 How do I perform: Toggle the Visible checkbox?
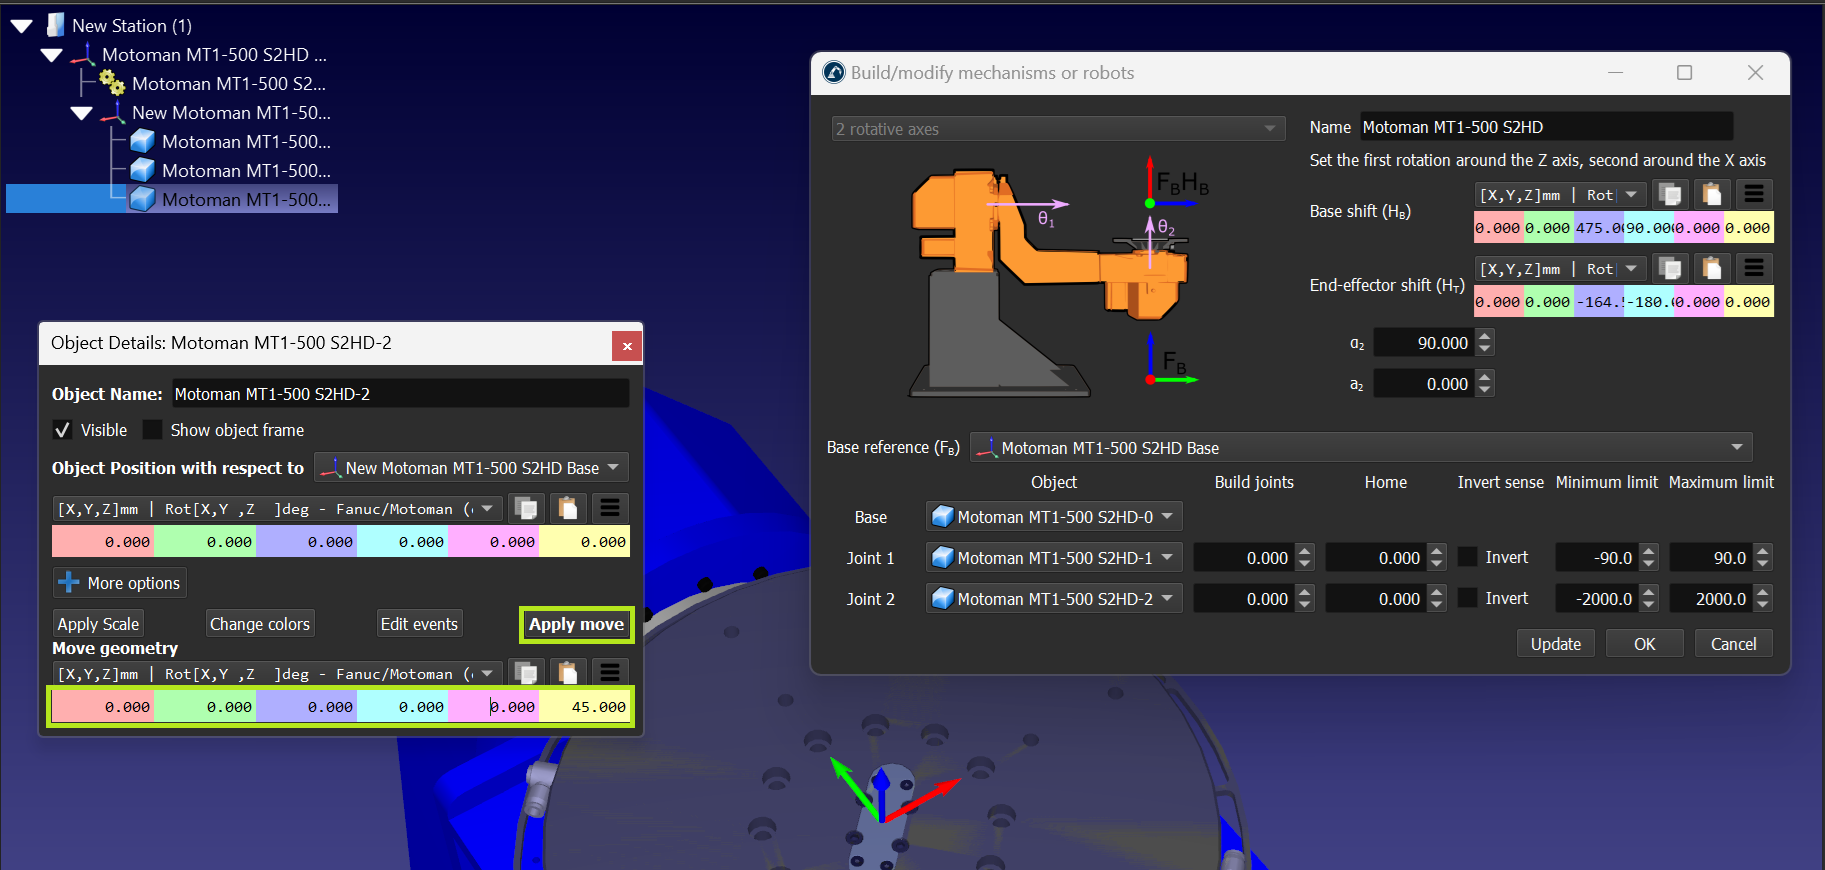63,430
